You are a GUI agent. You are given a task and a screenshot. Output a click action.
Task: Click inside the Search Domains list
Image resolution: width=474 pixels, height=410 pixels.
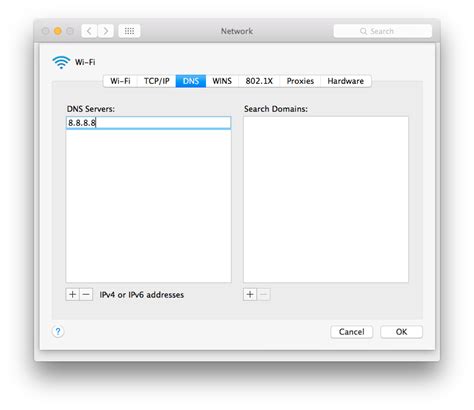pyautogui.click(x=326, y=199)
